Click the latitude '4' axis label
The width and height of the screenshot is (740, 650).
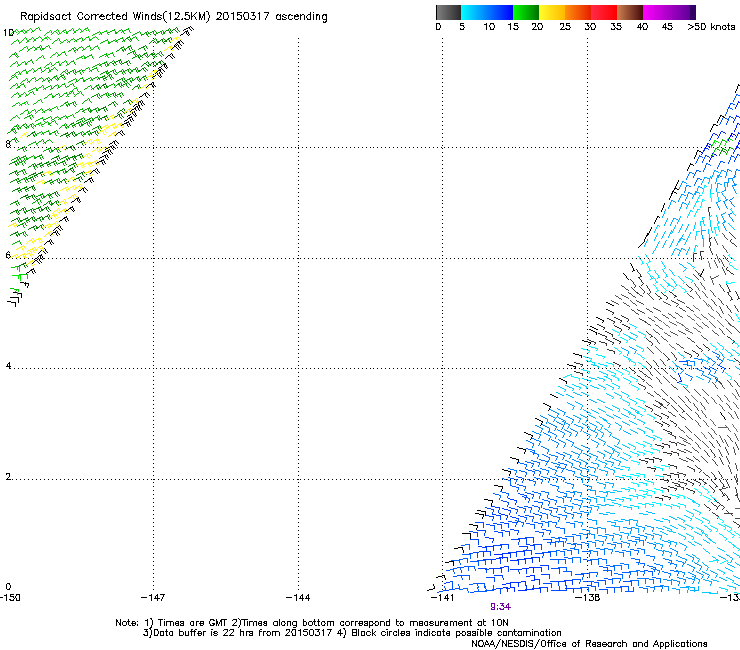click(x=8, y=366)
